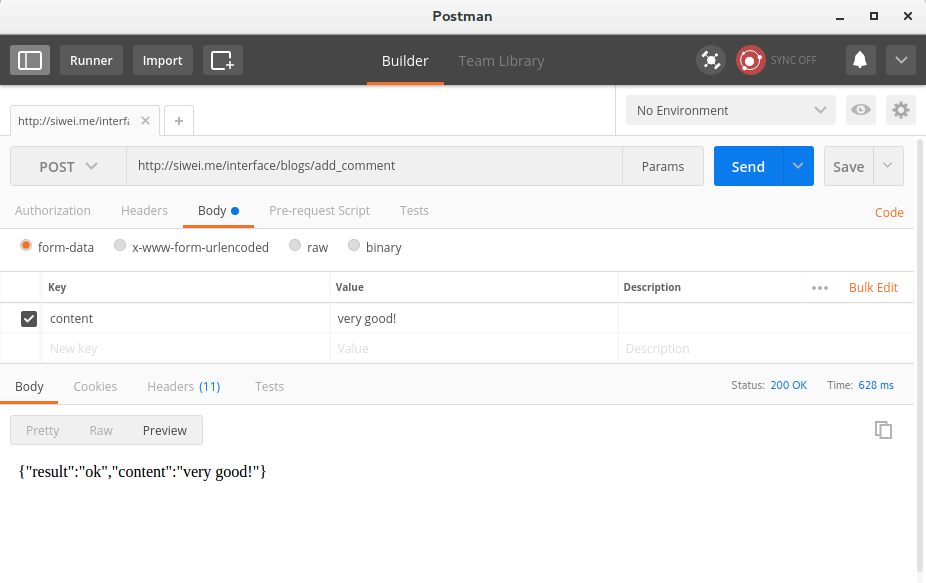926x583 pixels.
Task: Open environment quick look eye icon
Action: pyautogui.click(x=860, y=110)
